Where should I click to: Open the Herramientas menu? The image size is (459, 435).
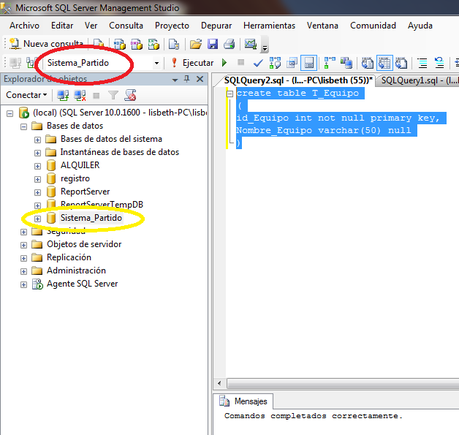269,26
